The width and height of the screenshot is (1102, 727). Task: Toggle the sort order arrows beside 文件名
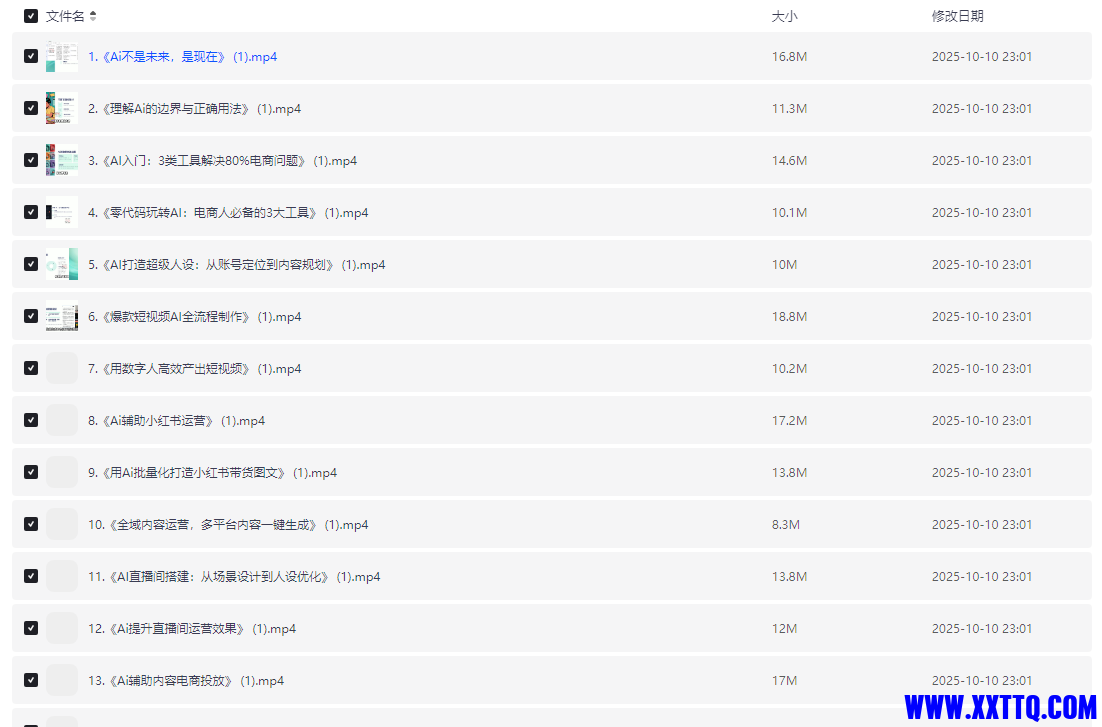[94, 16]
